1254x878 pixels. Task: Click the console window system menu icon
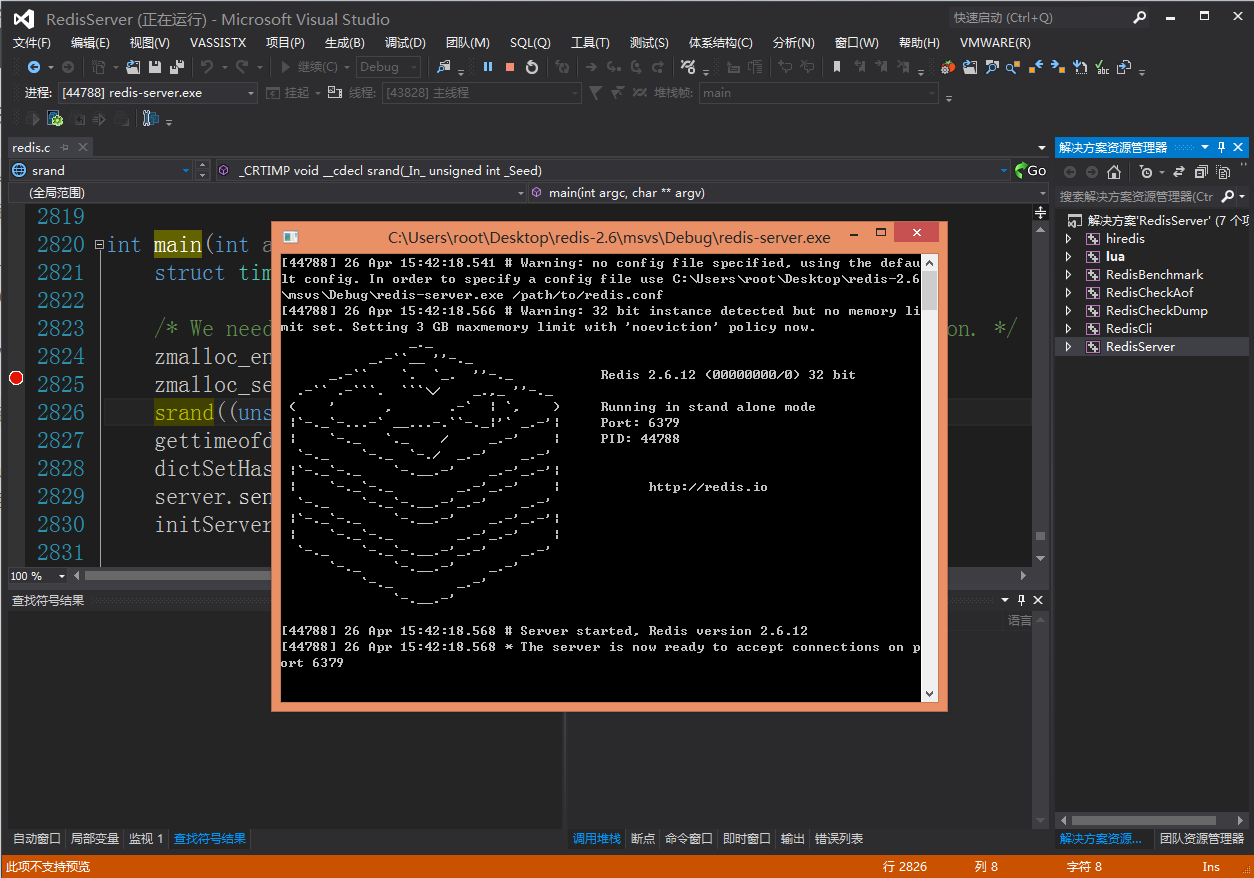coord(291,237)
